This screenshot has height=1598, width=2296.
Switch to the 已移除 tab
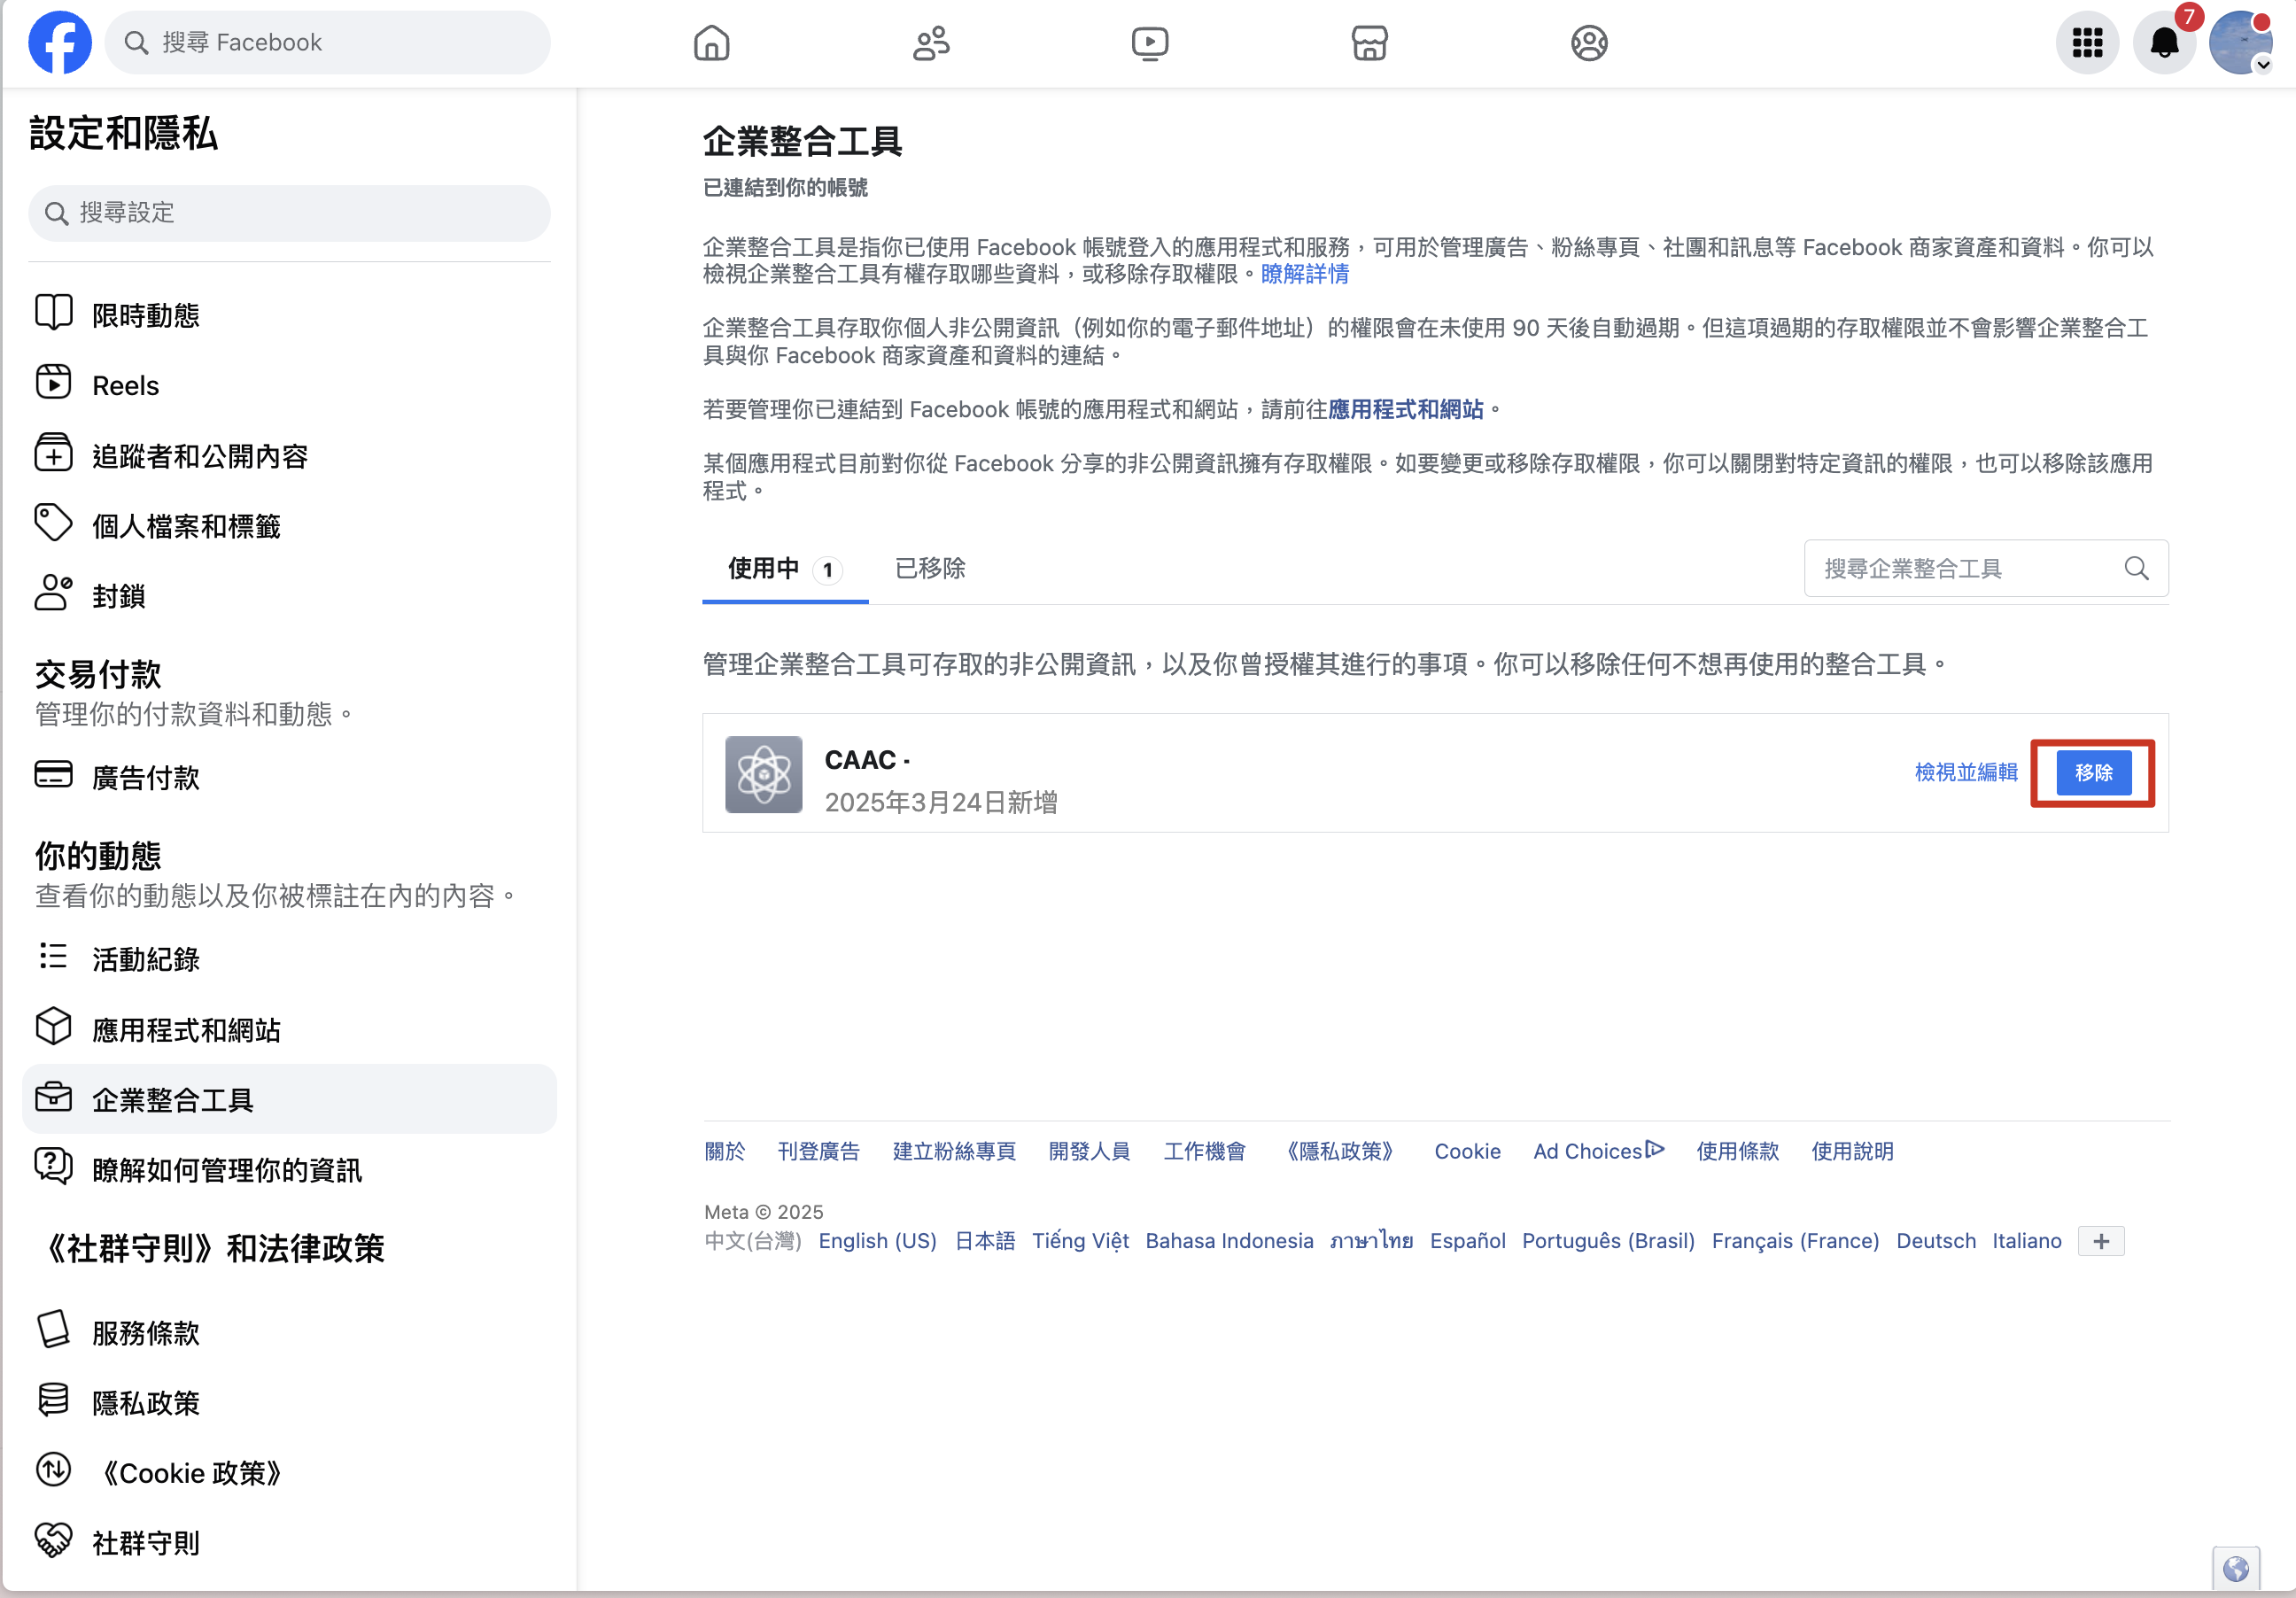[x=930, y=569]
